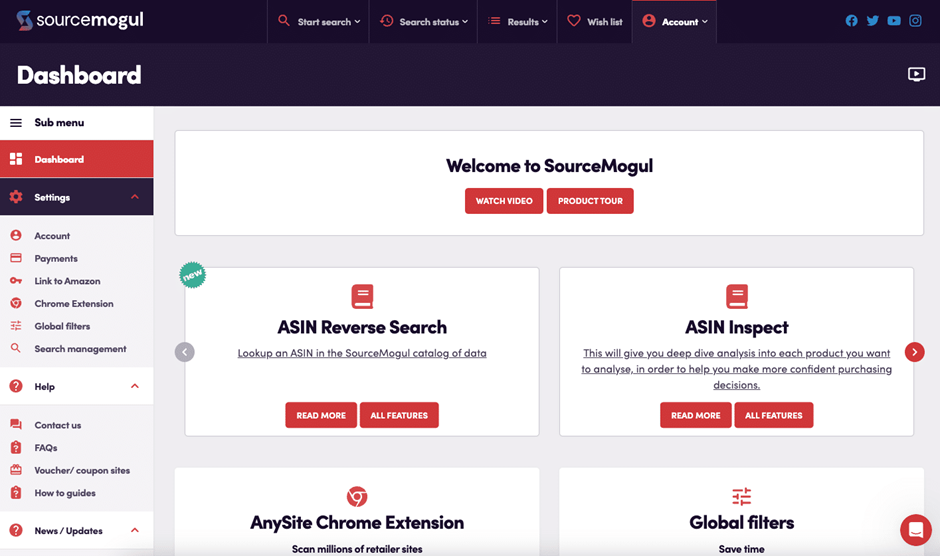Image resolution: width=940 pixels, height=556 pixels.
Task: Click the Settings gear icon
Action: (x=16, y=197)
